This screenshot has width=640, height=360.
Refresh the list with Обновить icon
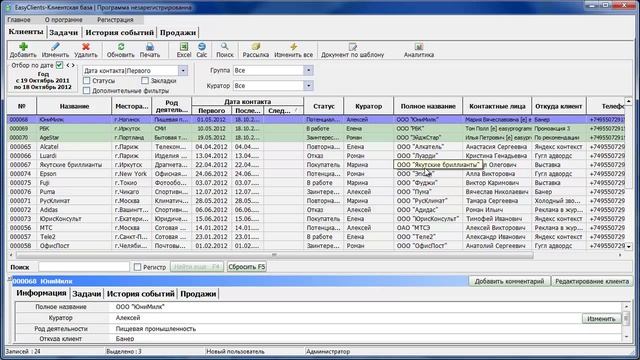tap(121, 47)
